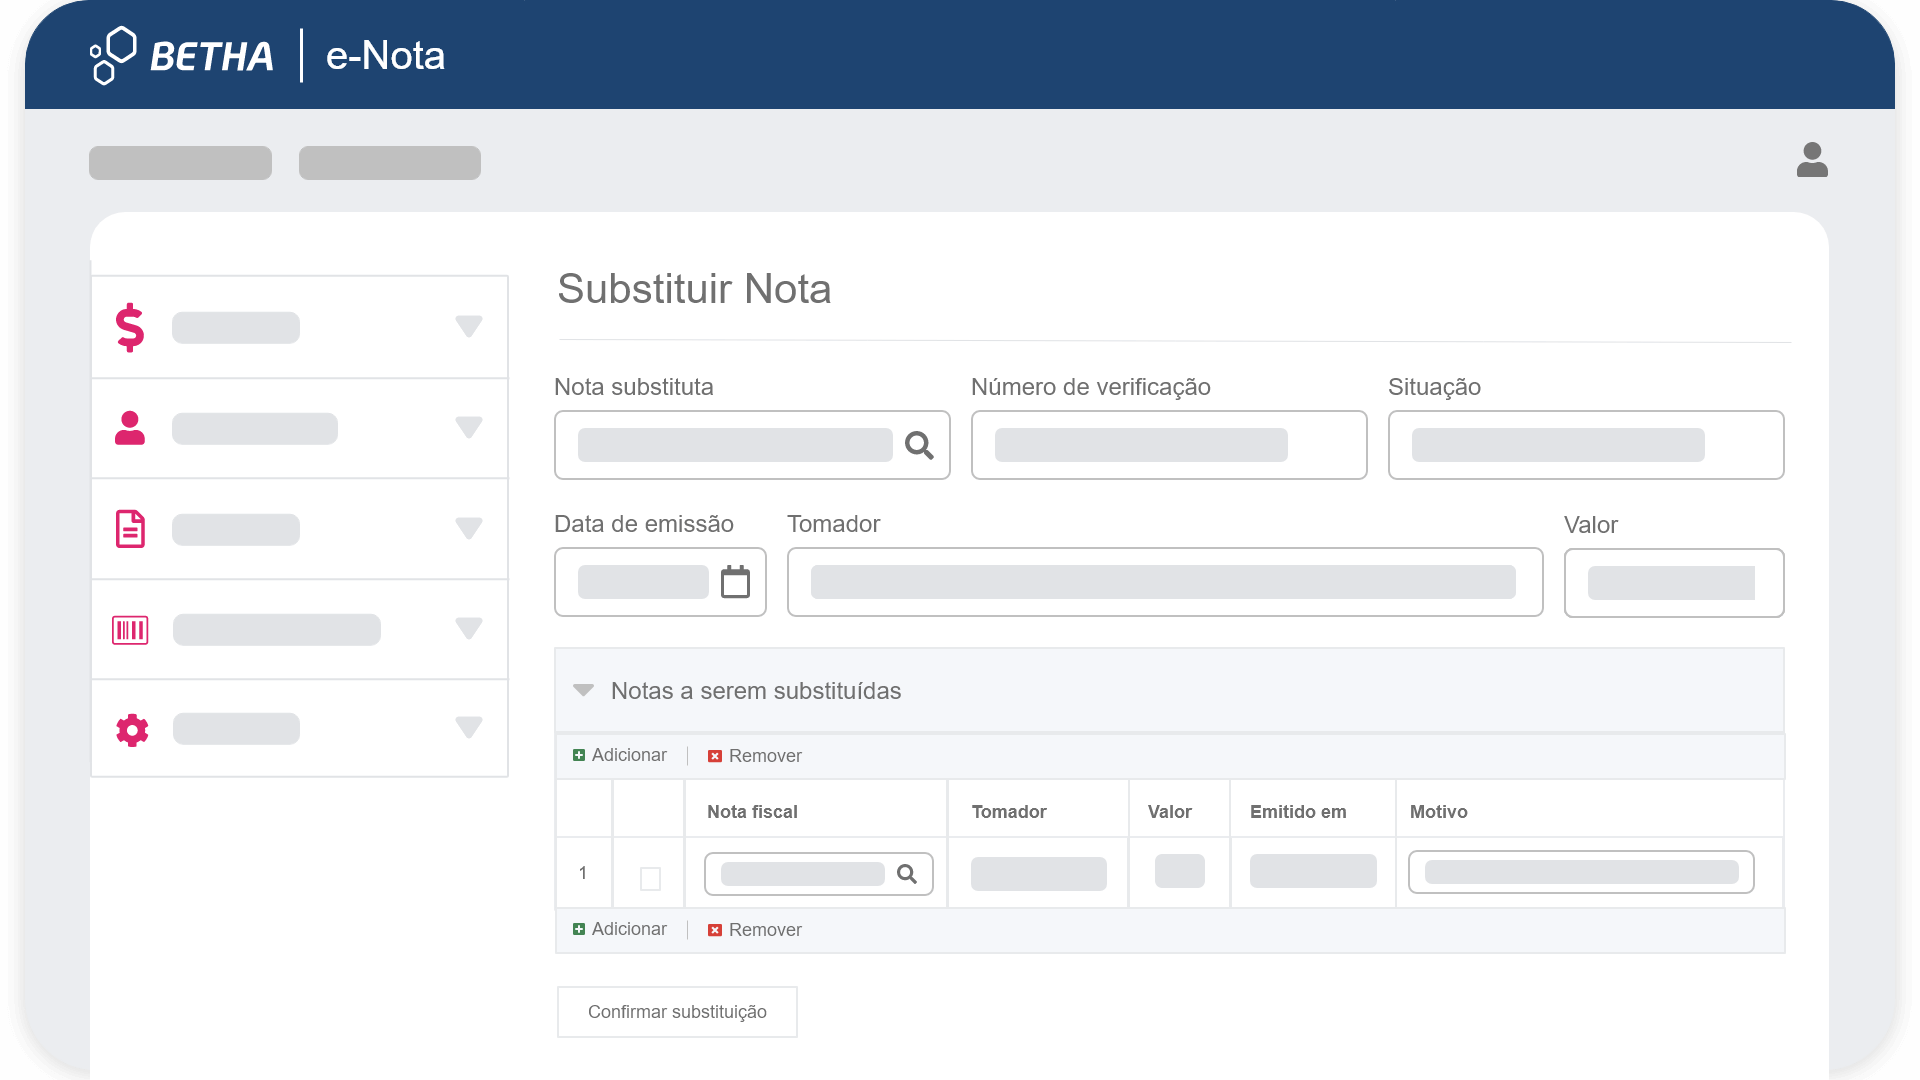This screenshot has width=1920, height=1080.
Task: Click the pink barcode icon in sidebar
Action: [x=130, y=630]
